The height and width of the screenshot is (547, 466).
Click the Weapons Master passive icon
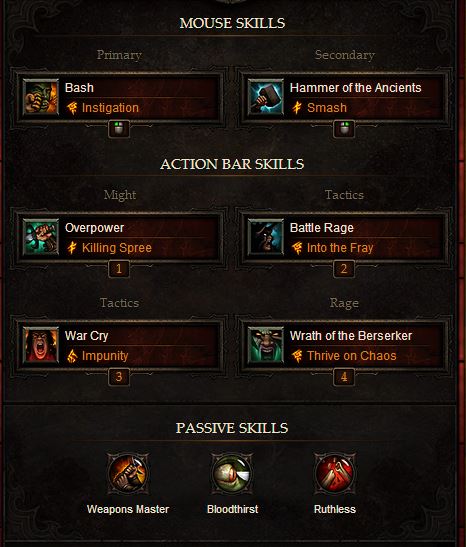128,473
